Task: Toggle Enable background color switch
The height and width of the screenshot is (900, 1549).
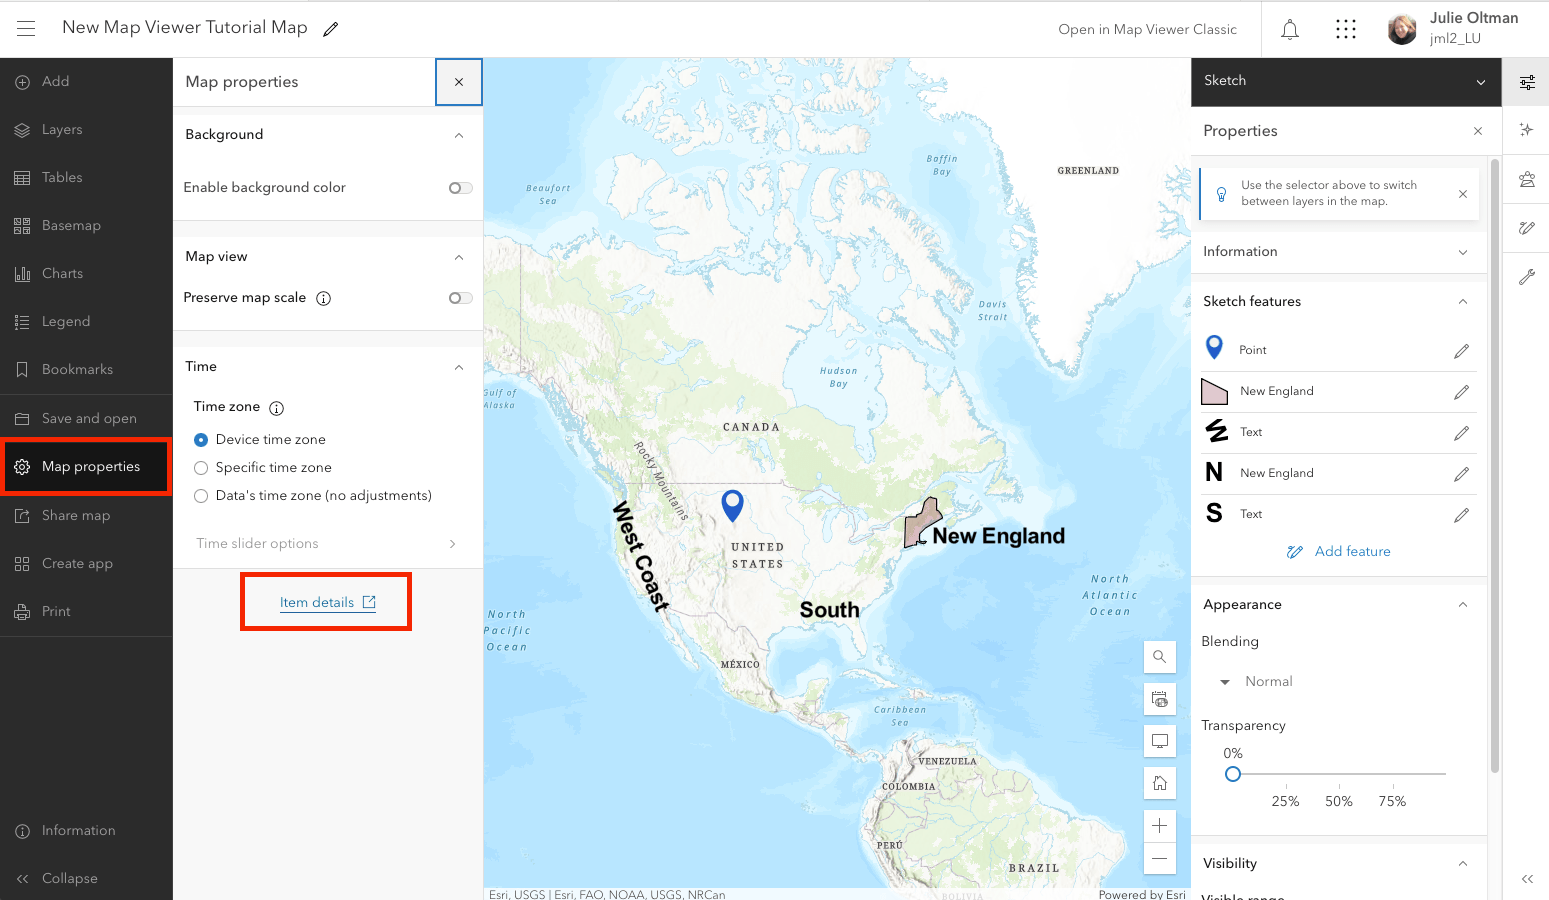Action: (460, 188)
